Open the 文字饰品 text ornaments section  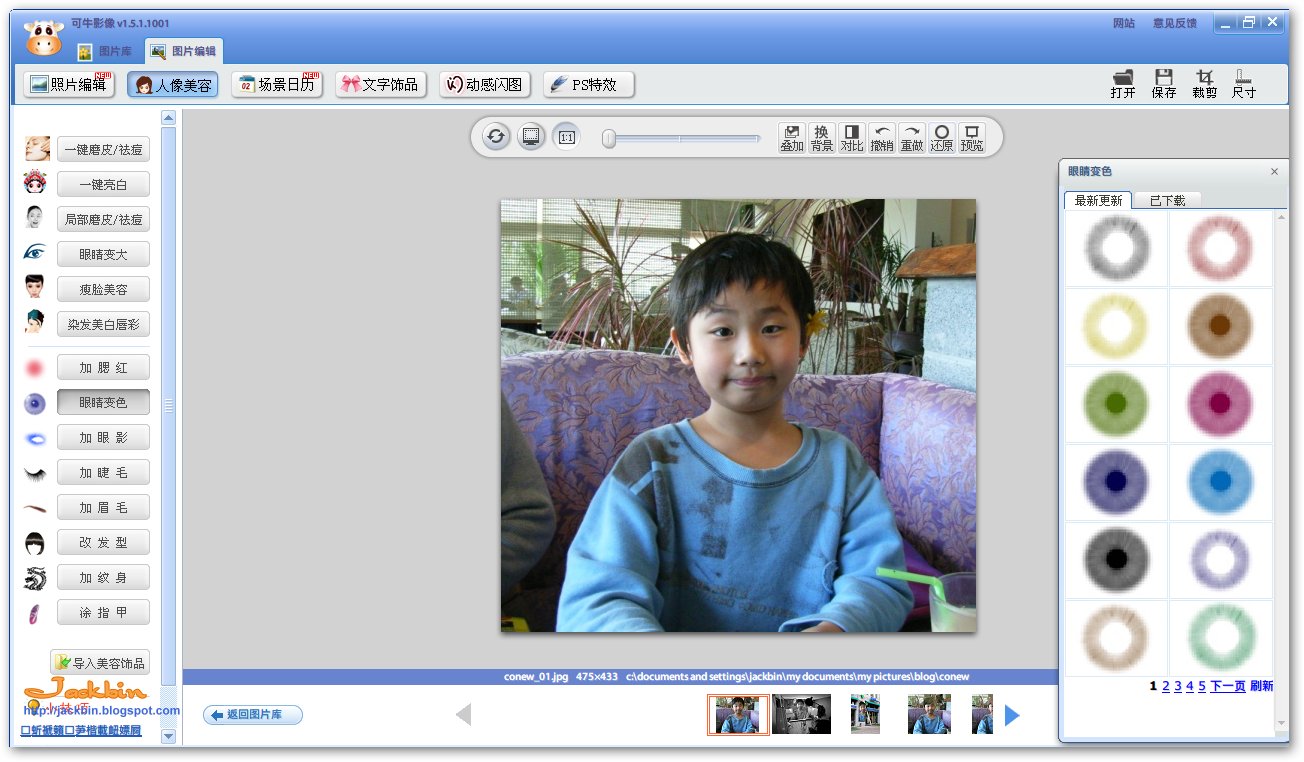[381, 85]
